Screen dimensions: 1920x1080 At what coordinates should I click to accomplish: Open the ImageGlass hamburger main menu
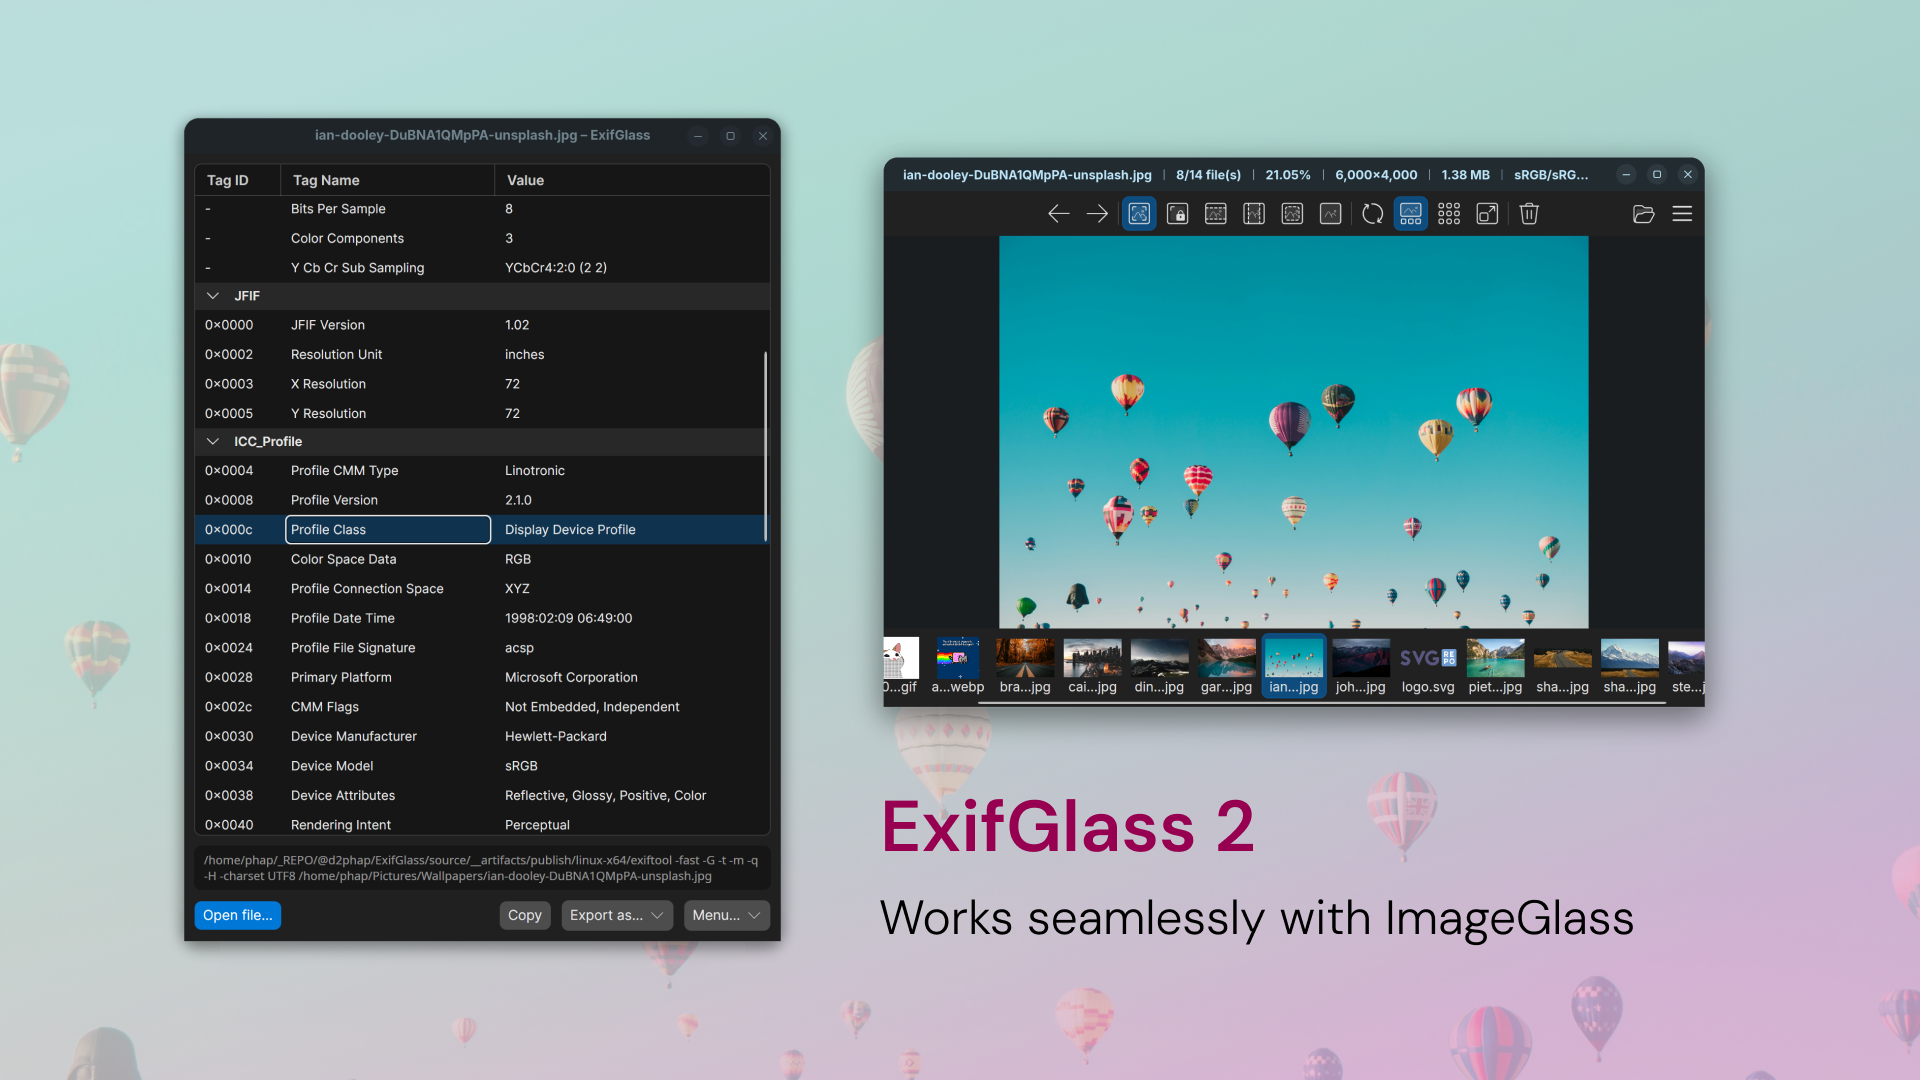point(1682,214)
